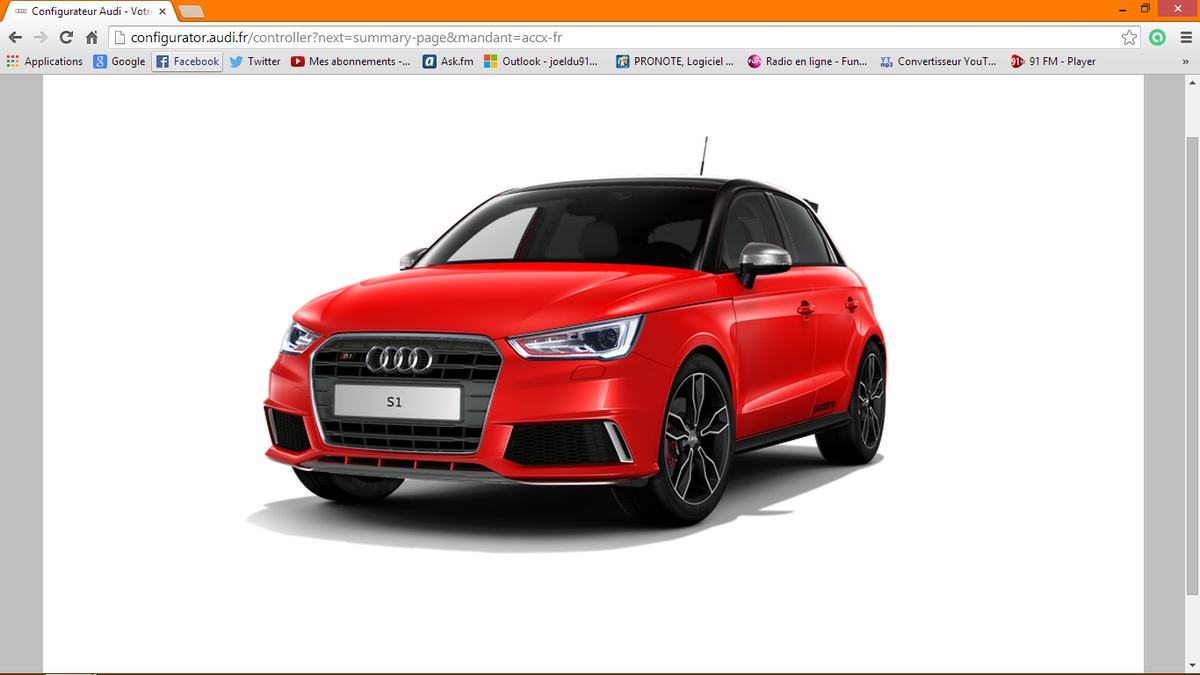Open the Applications bookmark shortcut
Image resolution: width=1200 pixels, height=675 pixels.
click(44, 61)
